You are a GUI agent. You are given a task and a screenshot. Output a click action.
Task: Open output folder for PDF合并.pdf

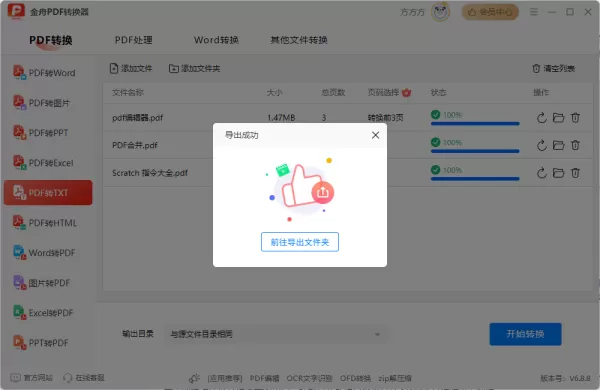(559, 145)
